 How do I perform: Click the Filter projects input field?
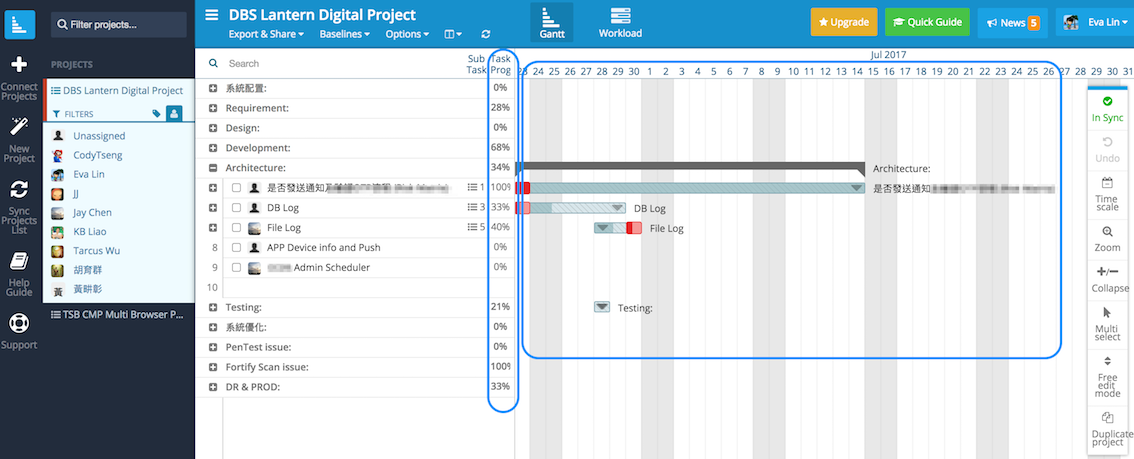[119, 25]
